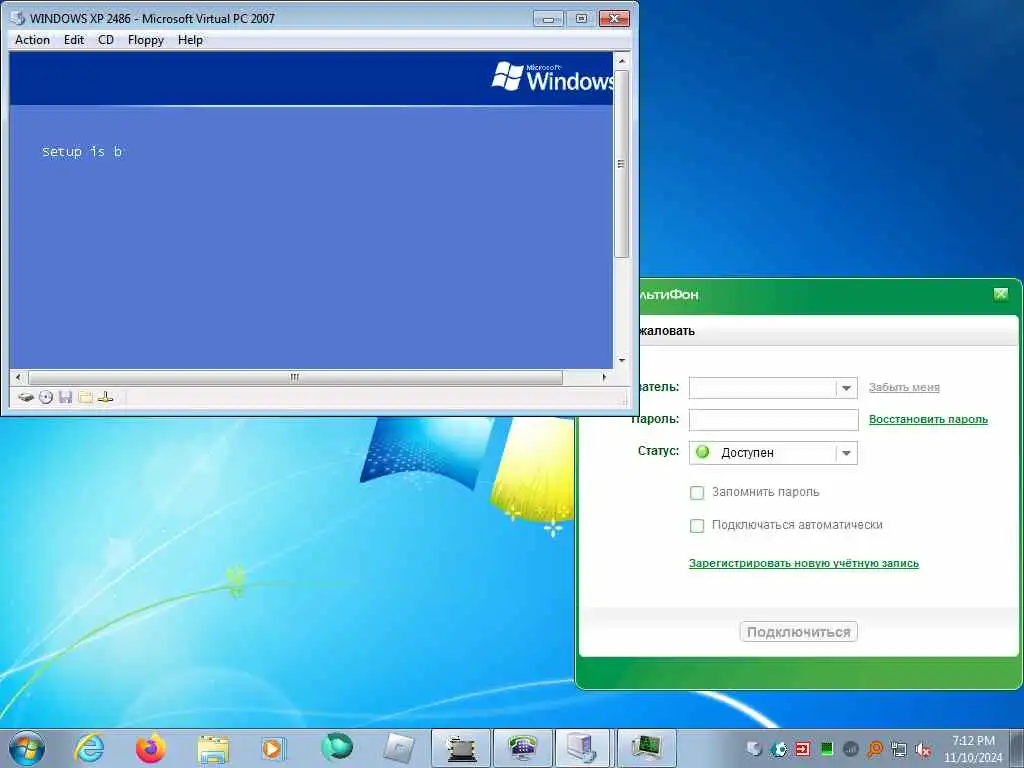Click the vertical scrollbar thumb in Virtual PC
This screenshot has height=768, width=1024.
(622, 163)
